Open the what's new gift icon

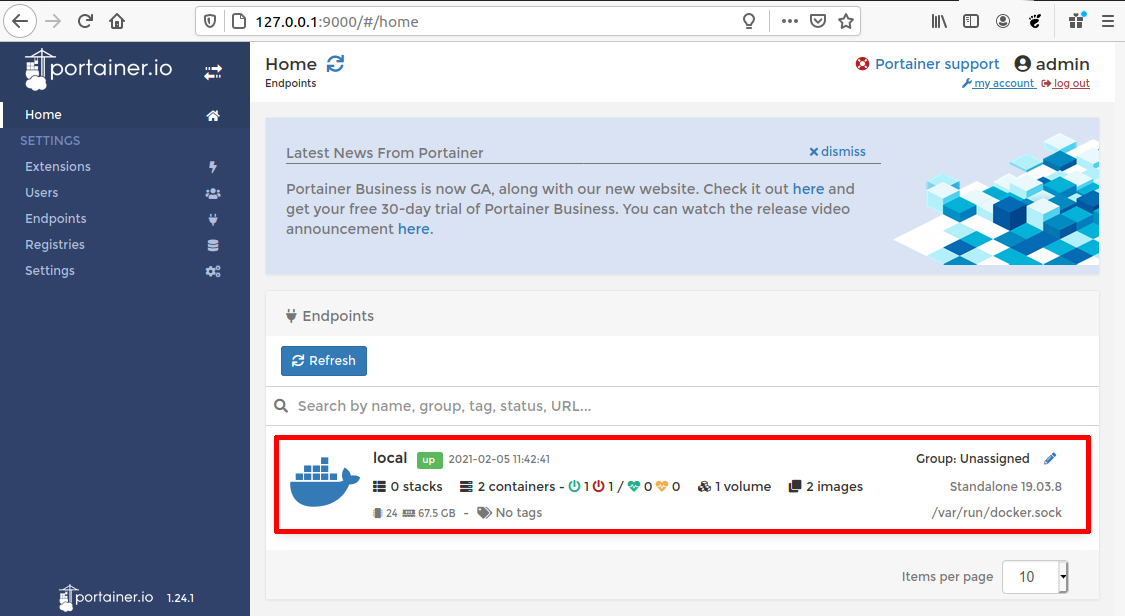pyautogui.click(x=1076, y=20)
